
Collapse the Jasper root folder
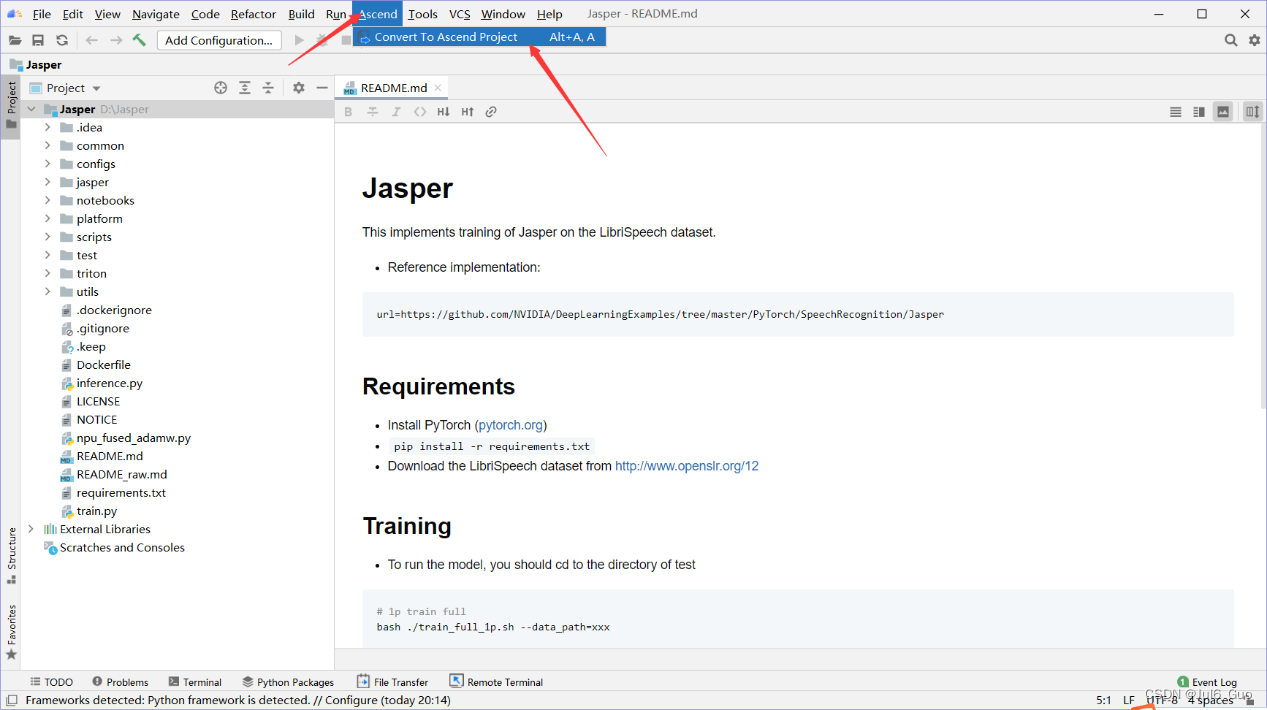pyautogui.click(x=32, y=109)
